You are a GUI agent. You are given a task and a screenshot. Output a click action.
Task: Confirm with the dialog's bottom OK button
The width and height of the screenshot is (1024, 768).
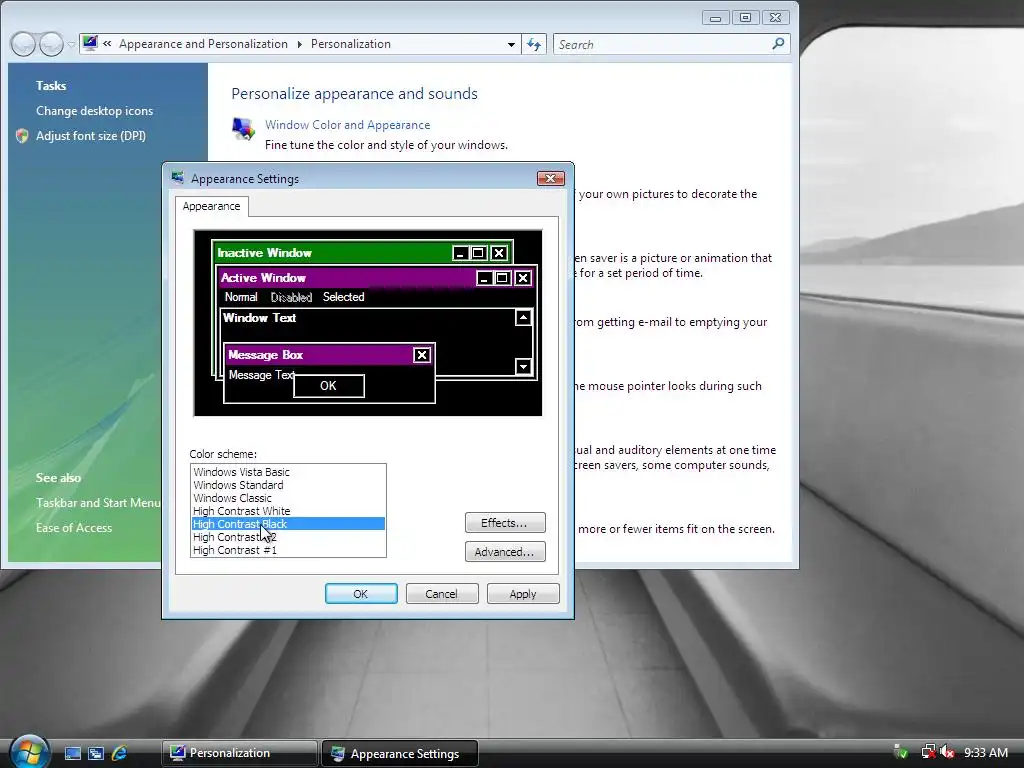[361, 594]
